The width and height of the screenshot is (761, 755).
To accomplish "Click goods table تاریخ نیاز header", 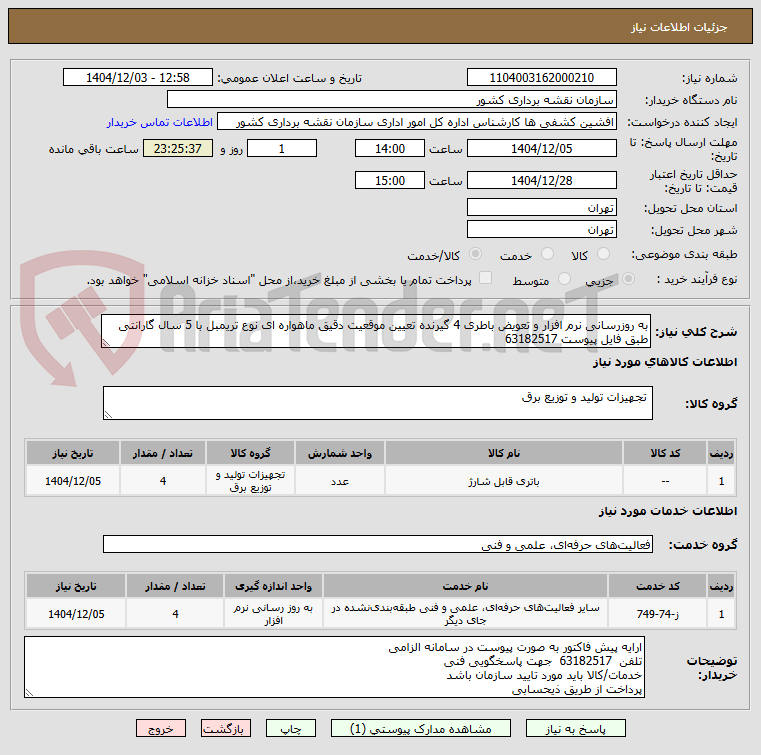I will tap(73, 453).
